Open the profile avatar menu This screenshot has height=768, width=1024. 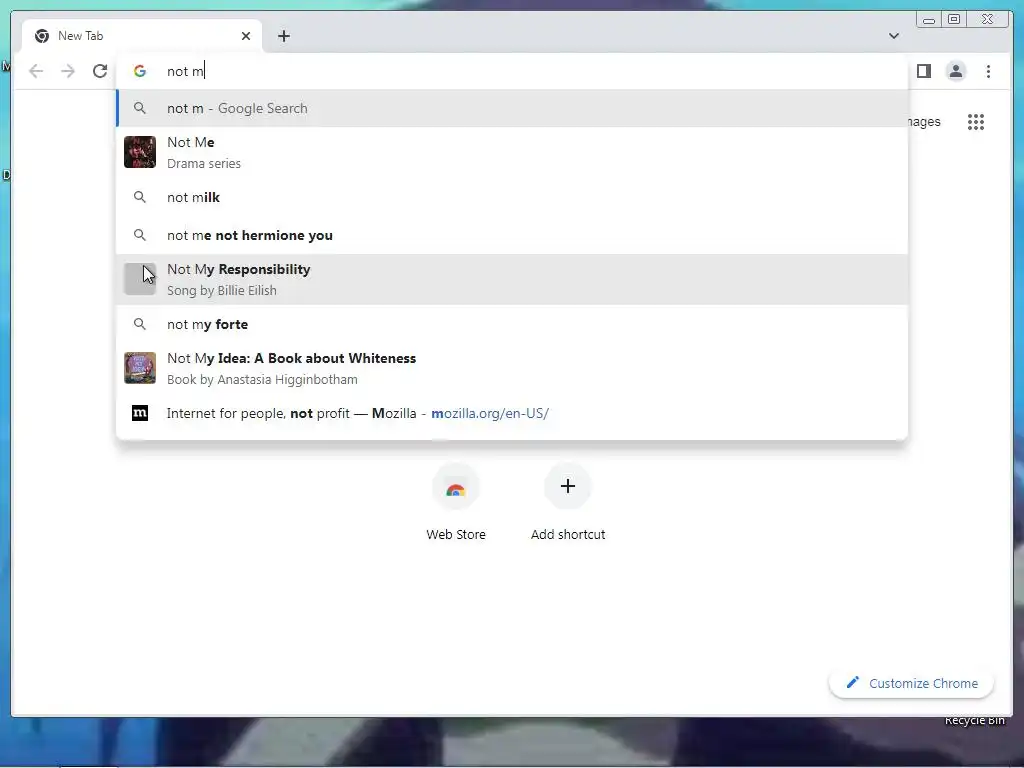[955, 71]
